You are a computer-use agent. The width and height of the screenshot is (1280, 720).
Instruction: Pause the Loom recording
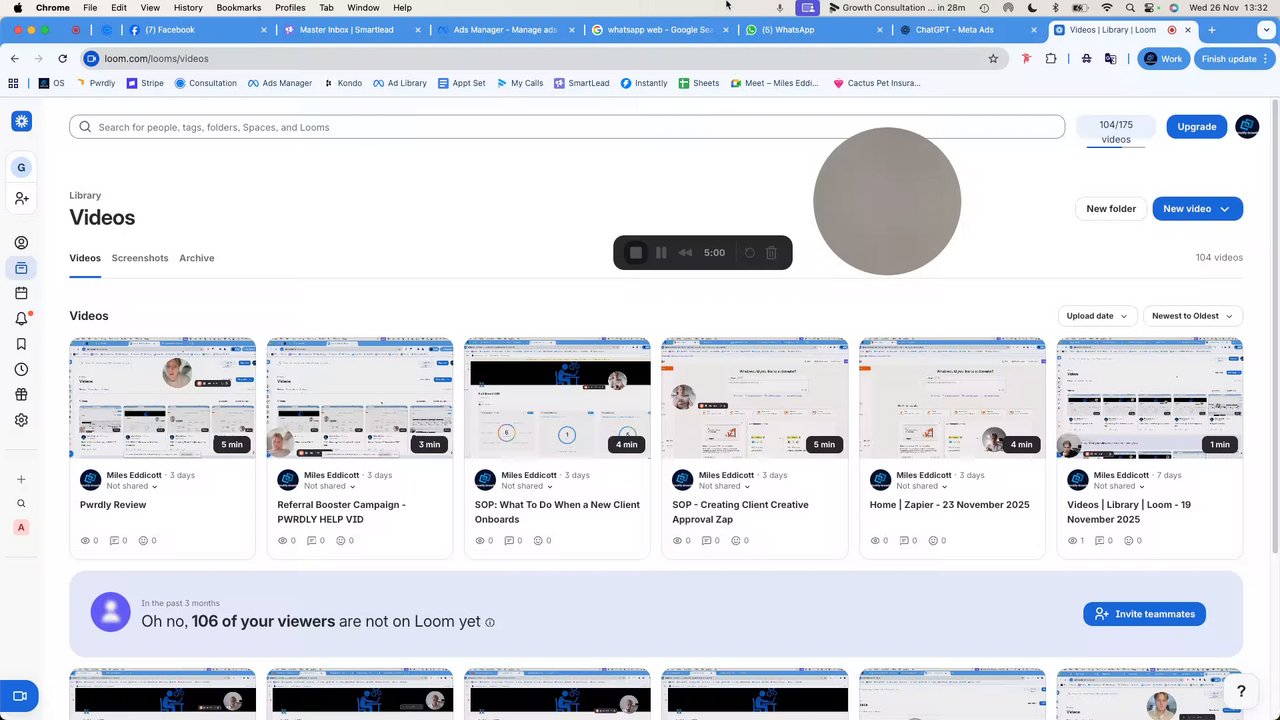[x=661, y=253]
